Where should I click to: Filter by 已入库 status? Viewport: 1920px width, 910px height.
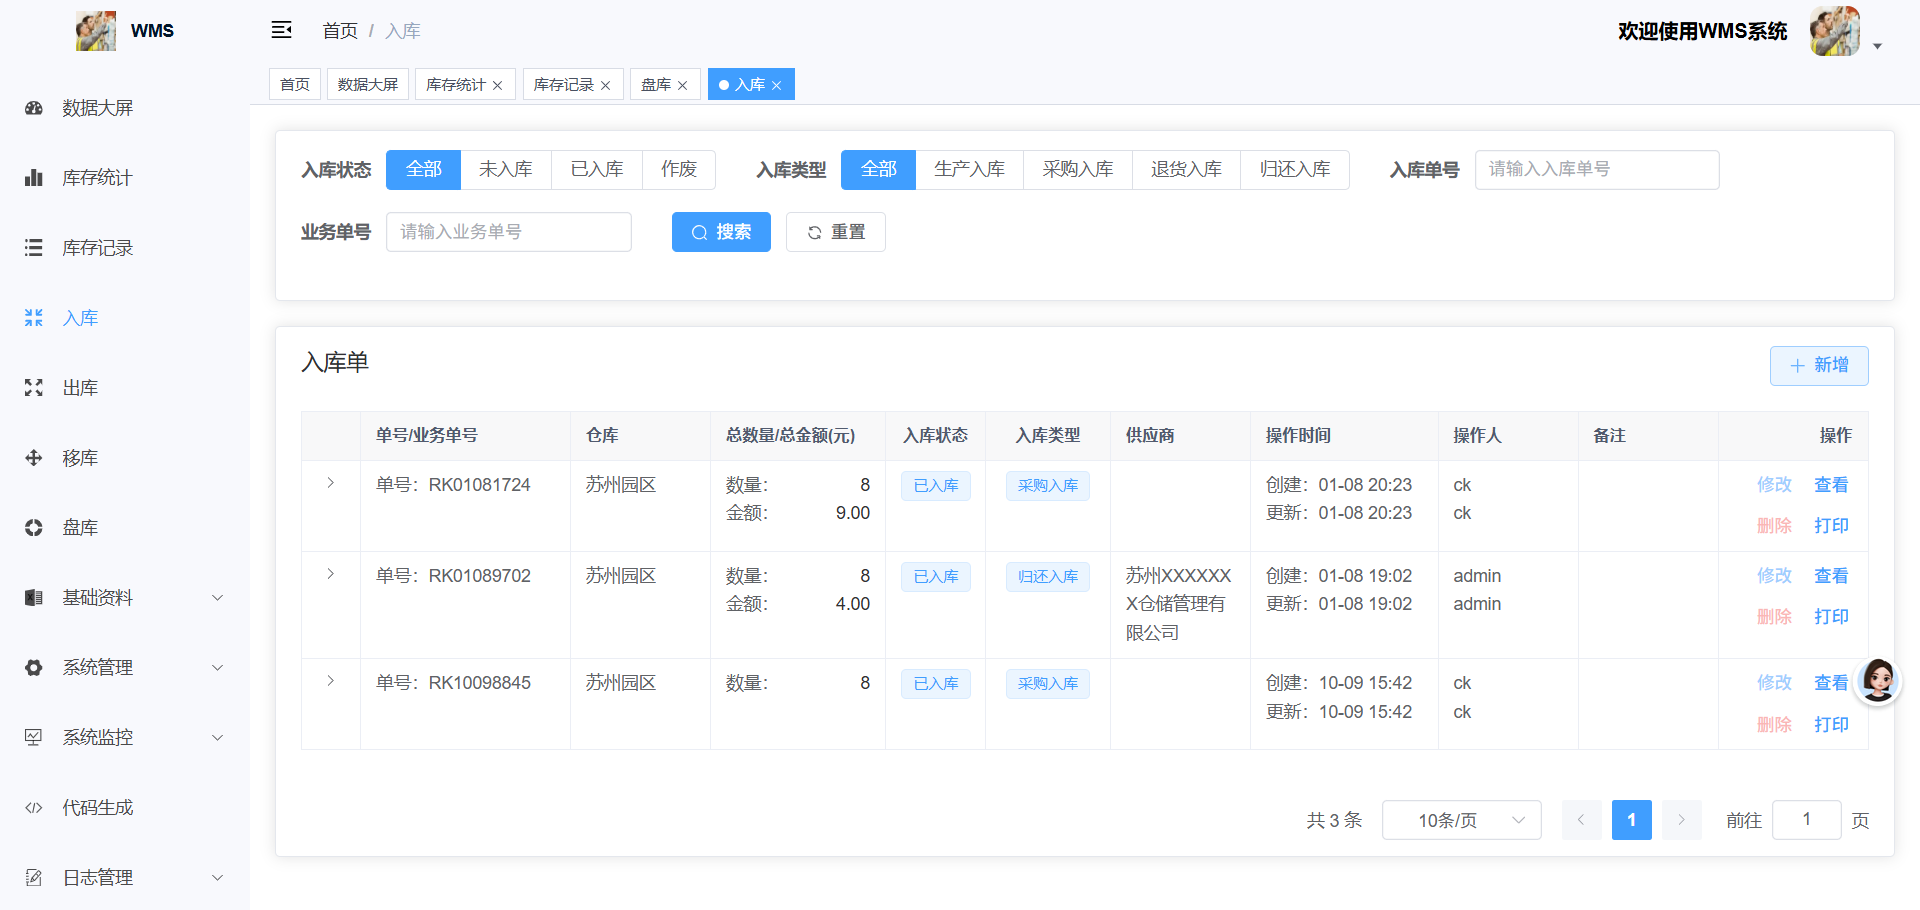[596, 169]
